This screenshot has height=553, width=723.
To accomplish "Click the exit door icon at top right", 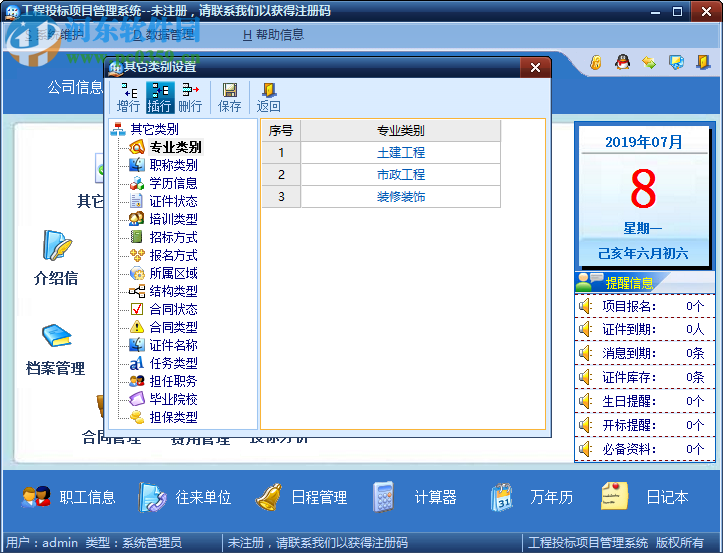I will click(x=703, y=62).
